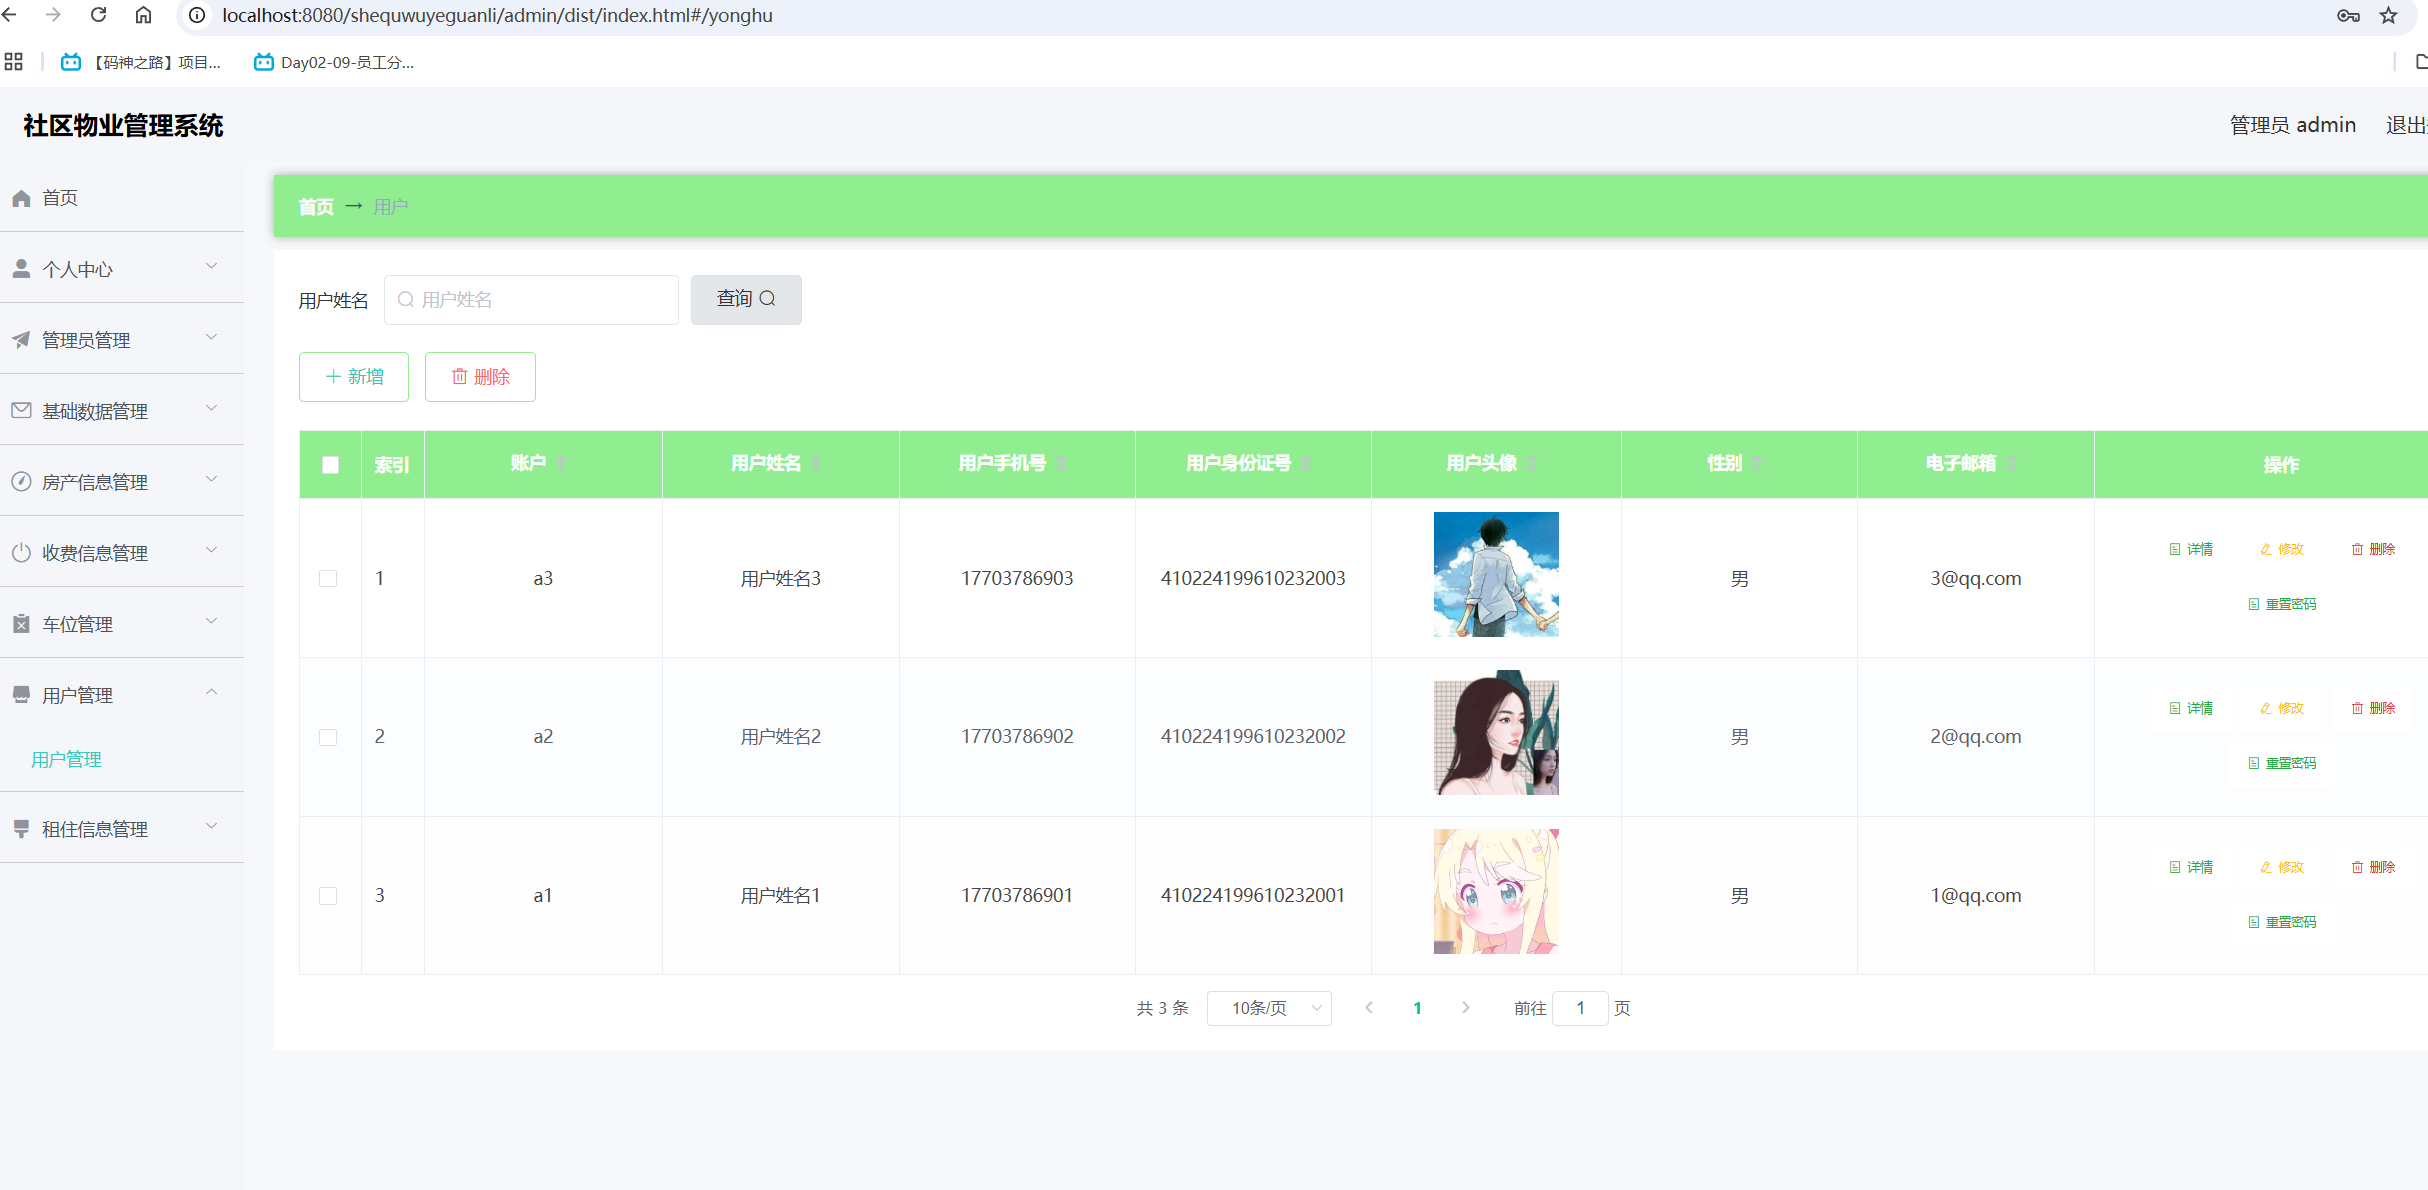Screen dimensions: 2428x1190
Task: Toggle the select-all checkbox in table header
Action: coord(330,464)
